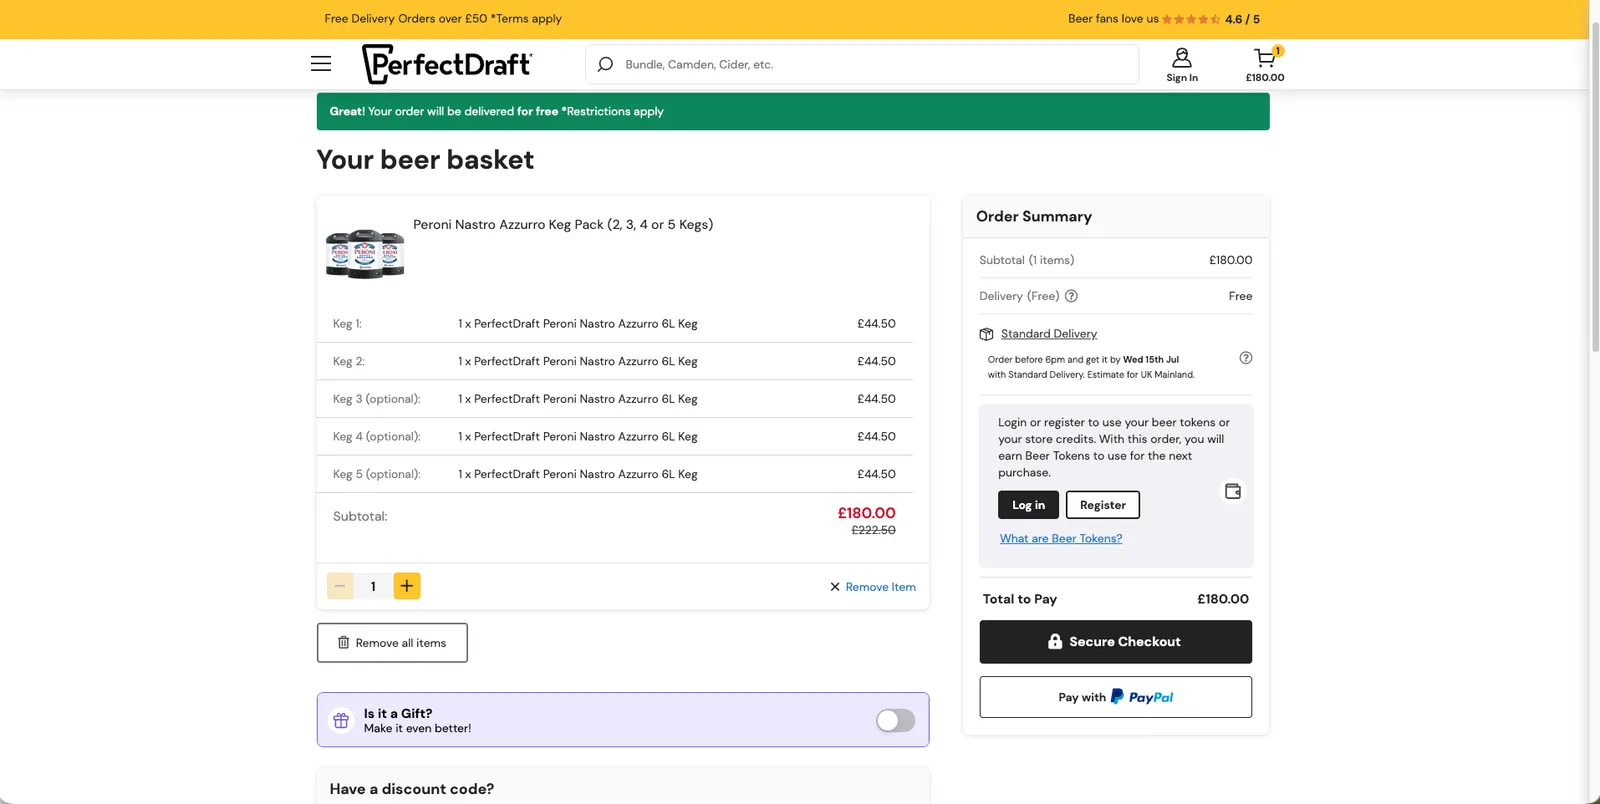This screenshot has height=804, width=1600.
Task: Click the Order Summary heading
Action: click(1034, 216)
